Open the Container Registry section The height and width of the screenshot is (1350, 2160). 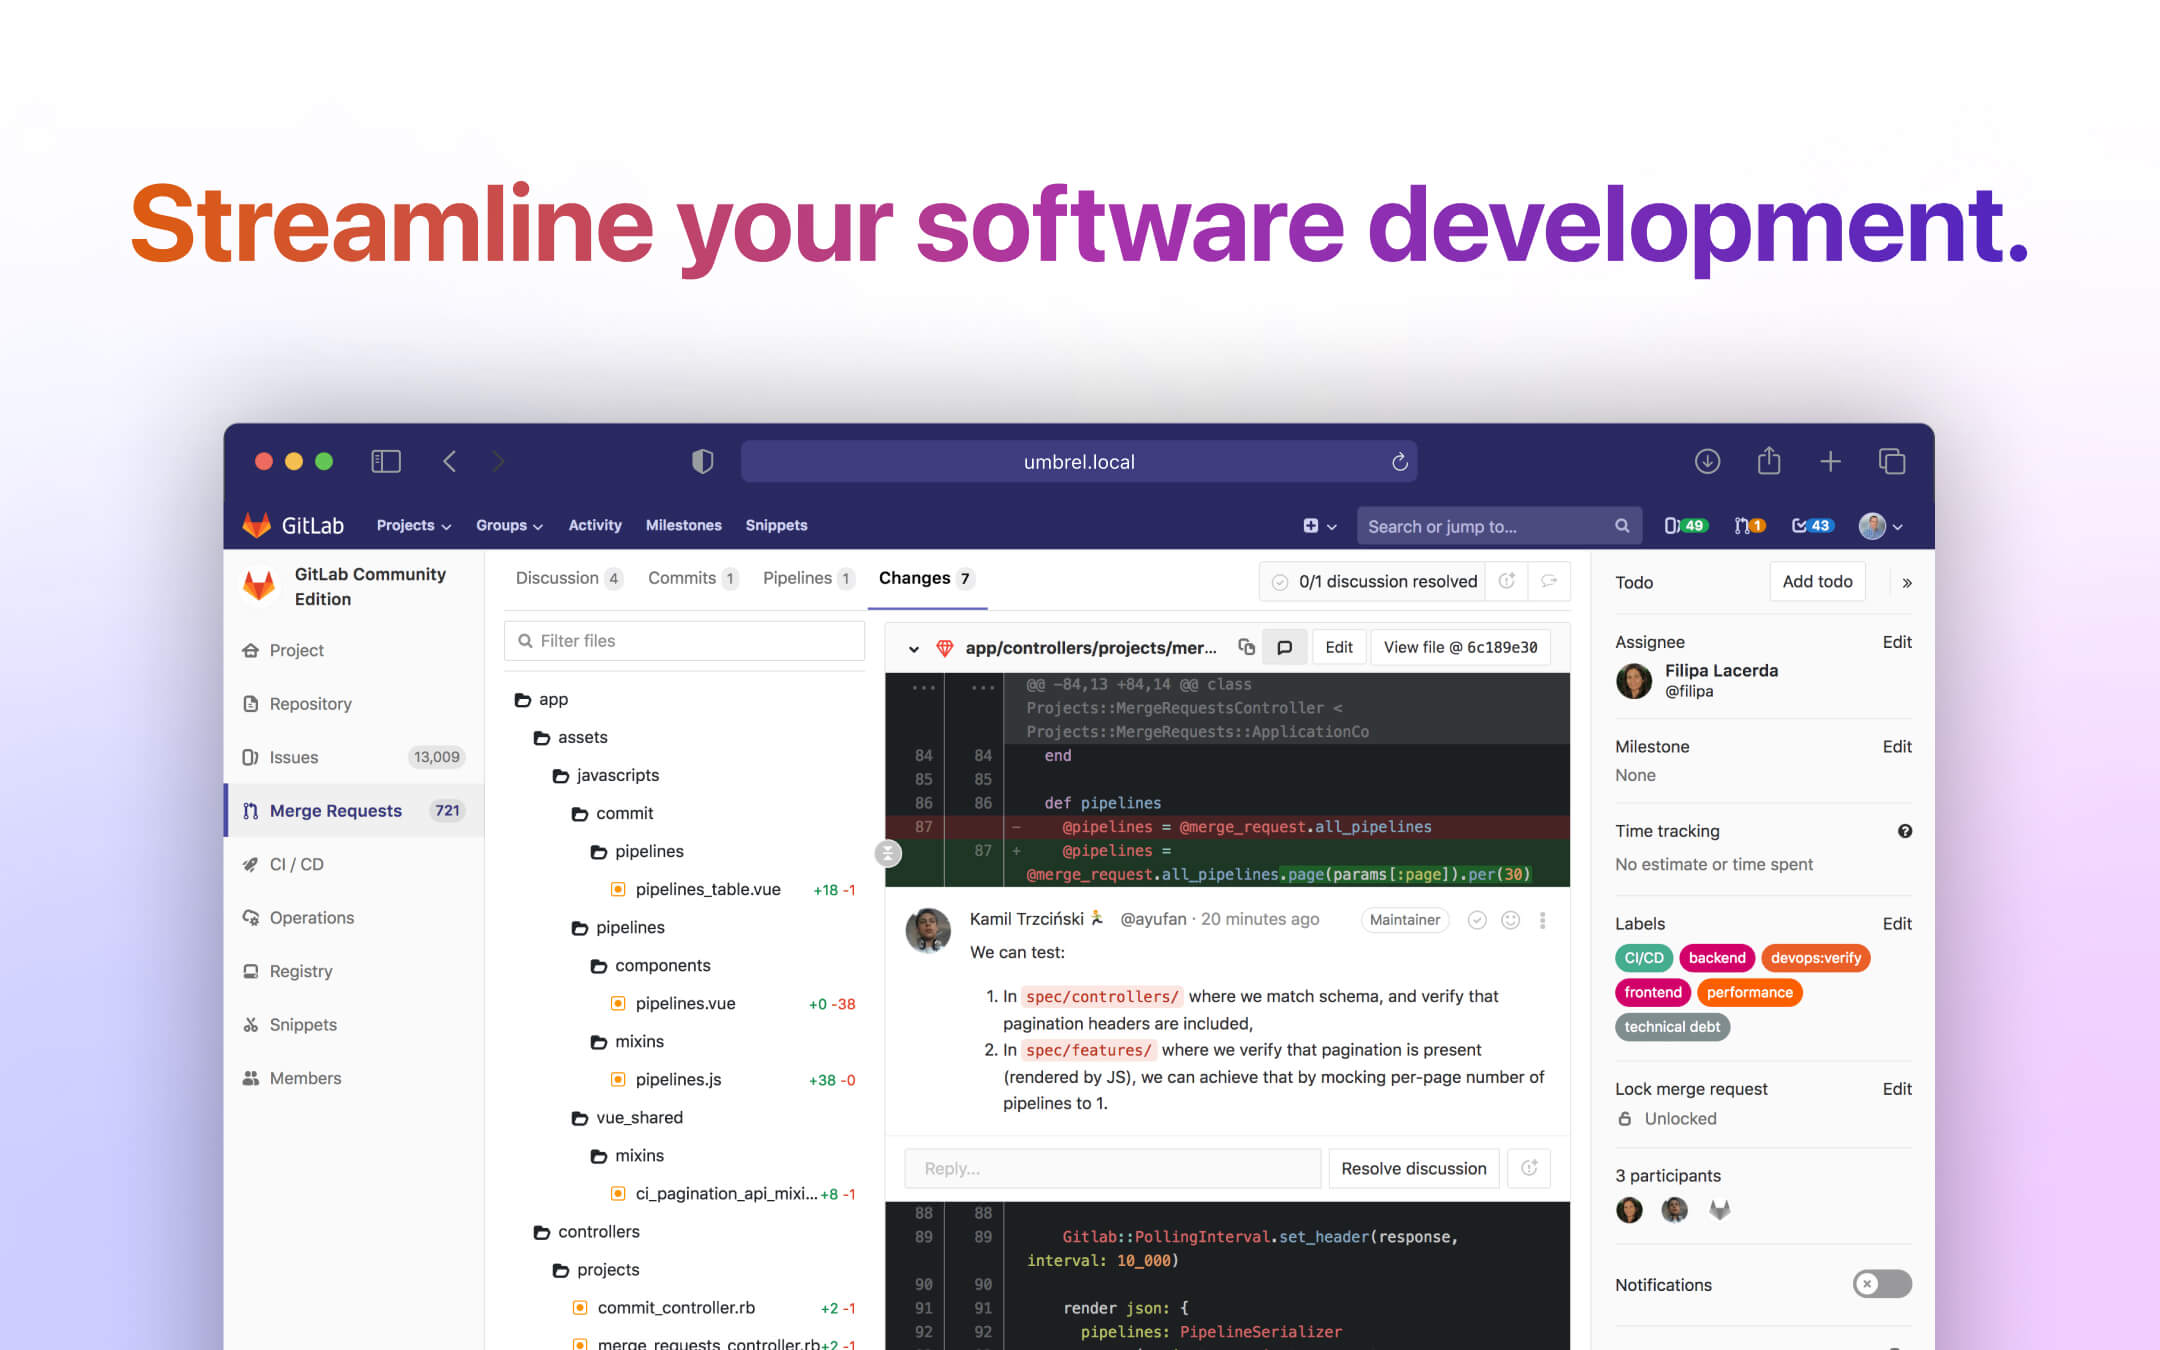point(300,971)
